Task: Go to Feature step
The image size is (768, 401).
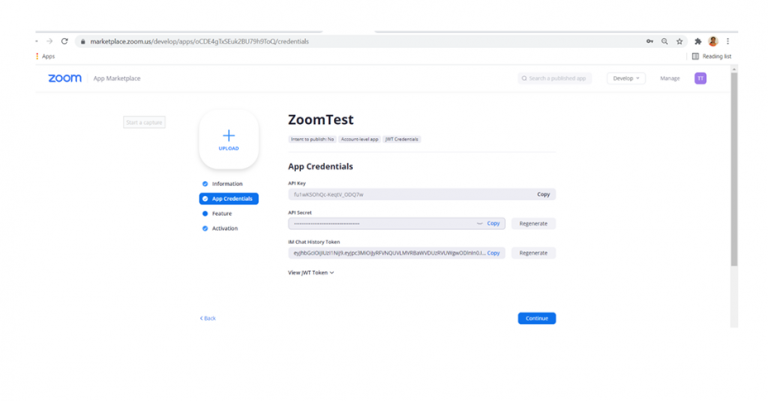Action: 217,213
